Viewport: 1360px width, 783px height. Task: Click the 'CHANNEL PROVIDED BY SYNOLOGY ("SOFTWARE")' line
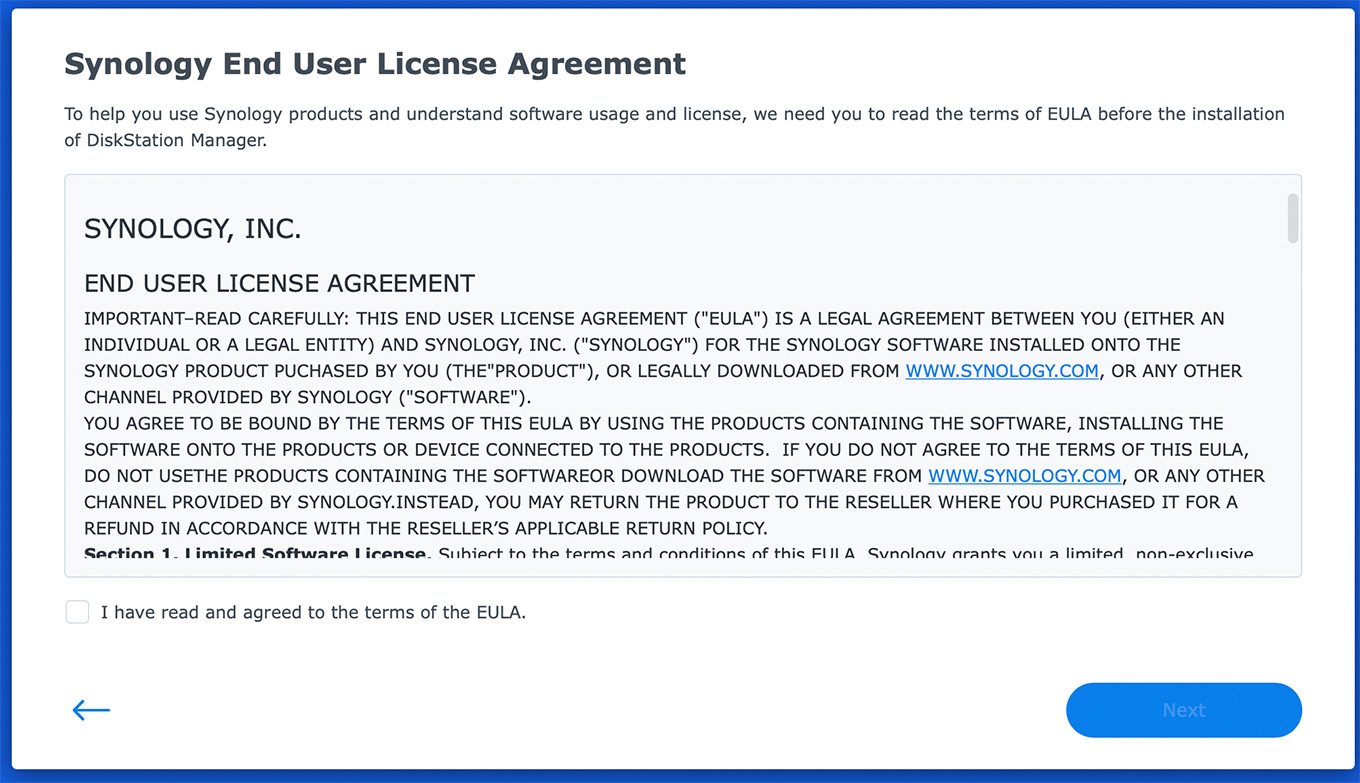pos(307,397)
